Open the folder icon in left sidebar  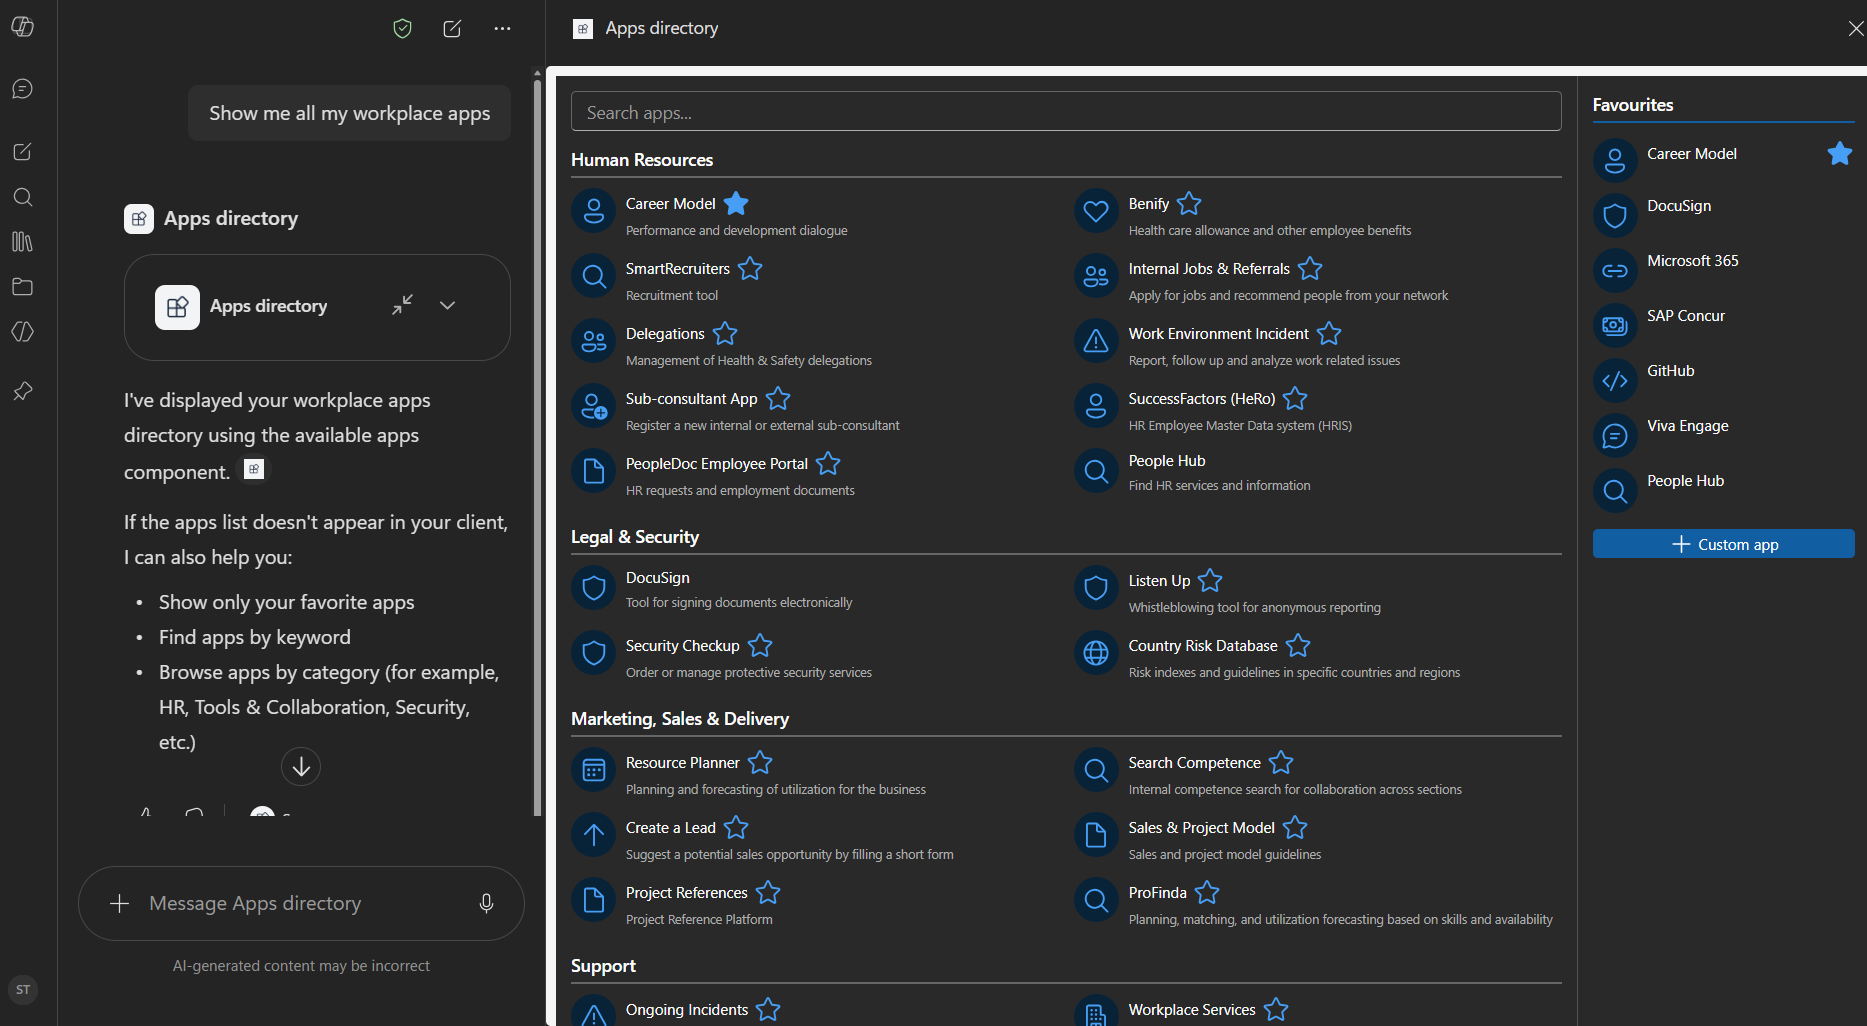pyautogui.click(x=23, y=287)
